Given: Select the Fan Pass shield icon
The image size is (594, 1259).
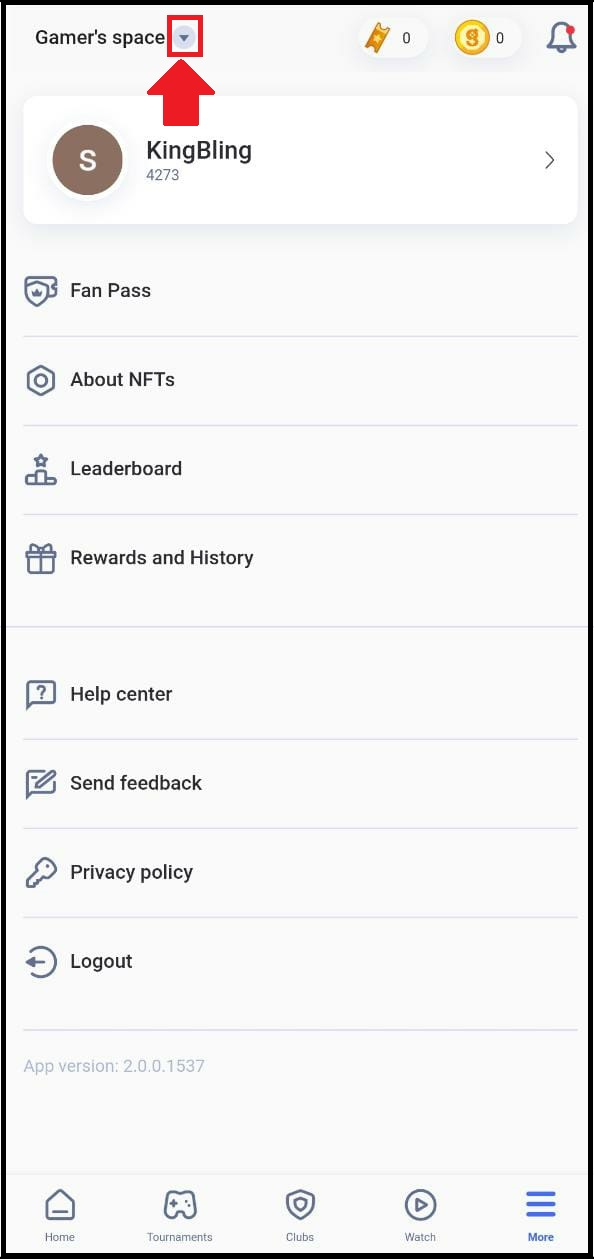Looking at the screenshot, I should click(41, 291).
